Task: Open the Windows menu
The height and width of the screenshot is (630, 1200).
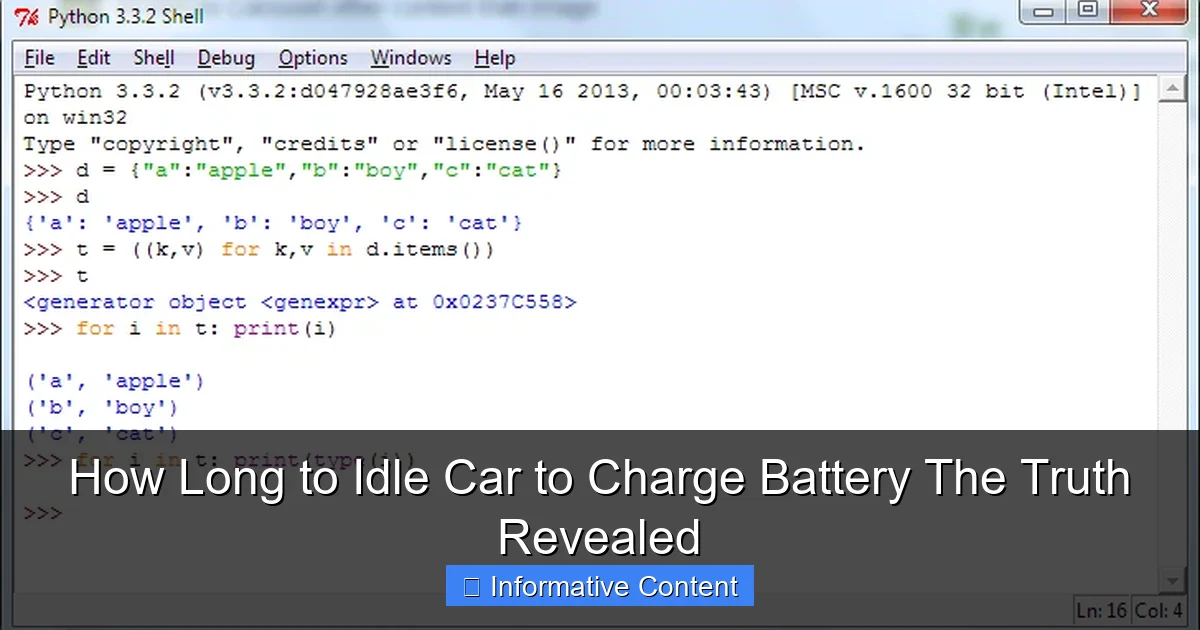Action: coord(410,58)
